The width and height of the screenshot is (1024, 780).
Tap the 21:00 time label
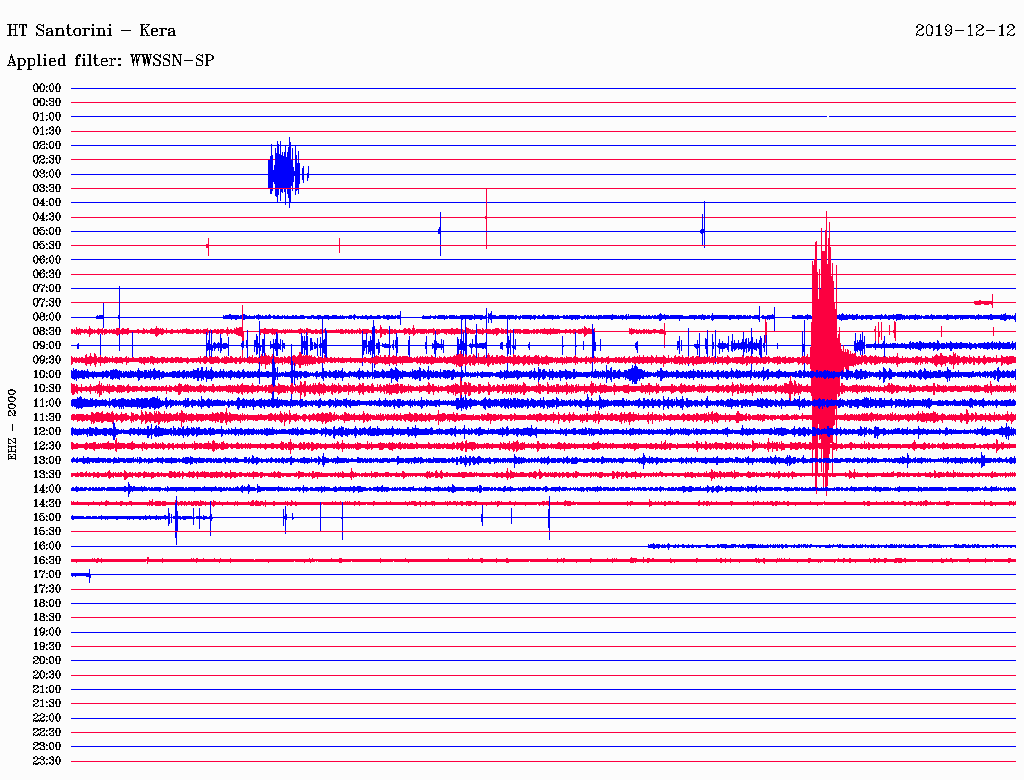[x=47, y=689]
